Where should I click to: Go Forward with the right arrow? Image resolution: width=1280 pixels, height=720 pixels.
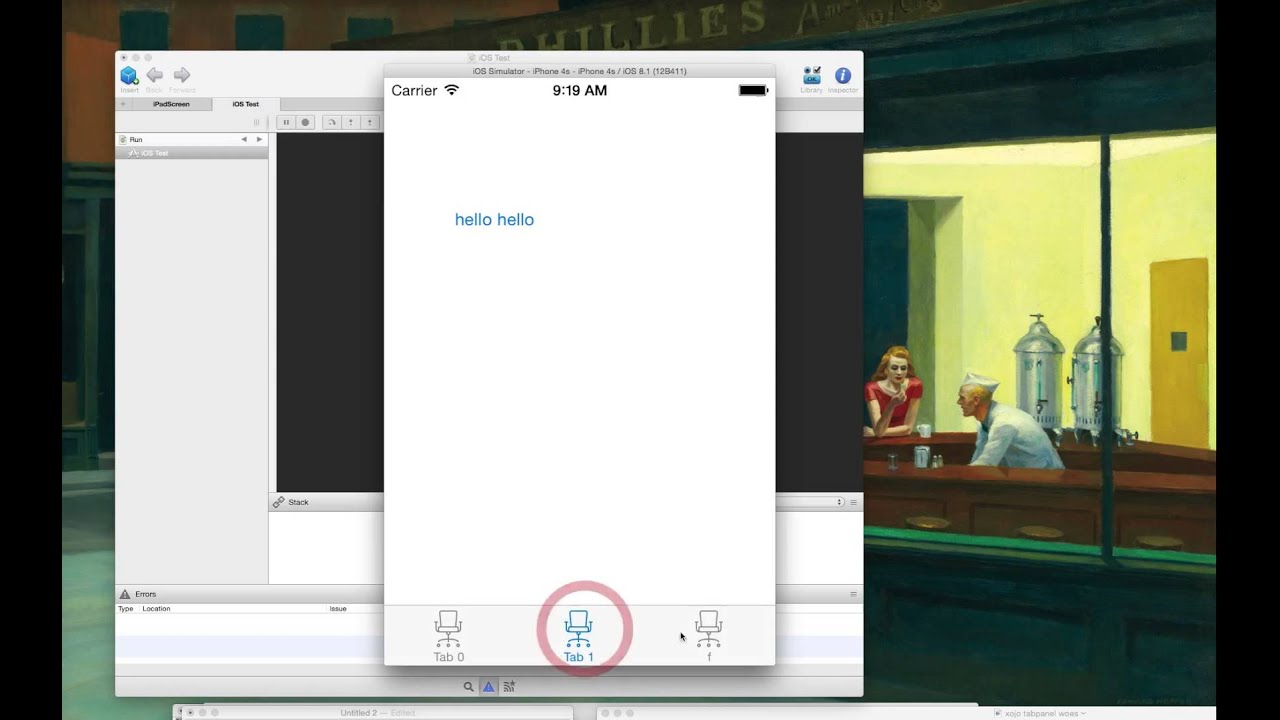click(x=181, y=75)
